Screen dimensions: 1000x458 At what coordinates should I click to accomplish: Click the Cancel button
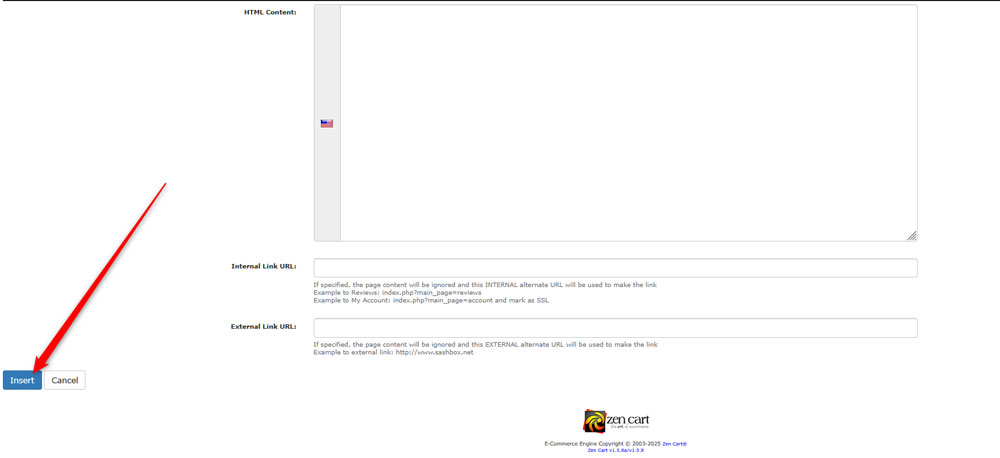pyautogui.click(x=64, y=380)
